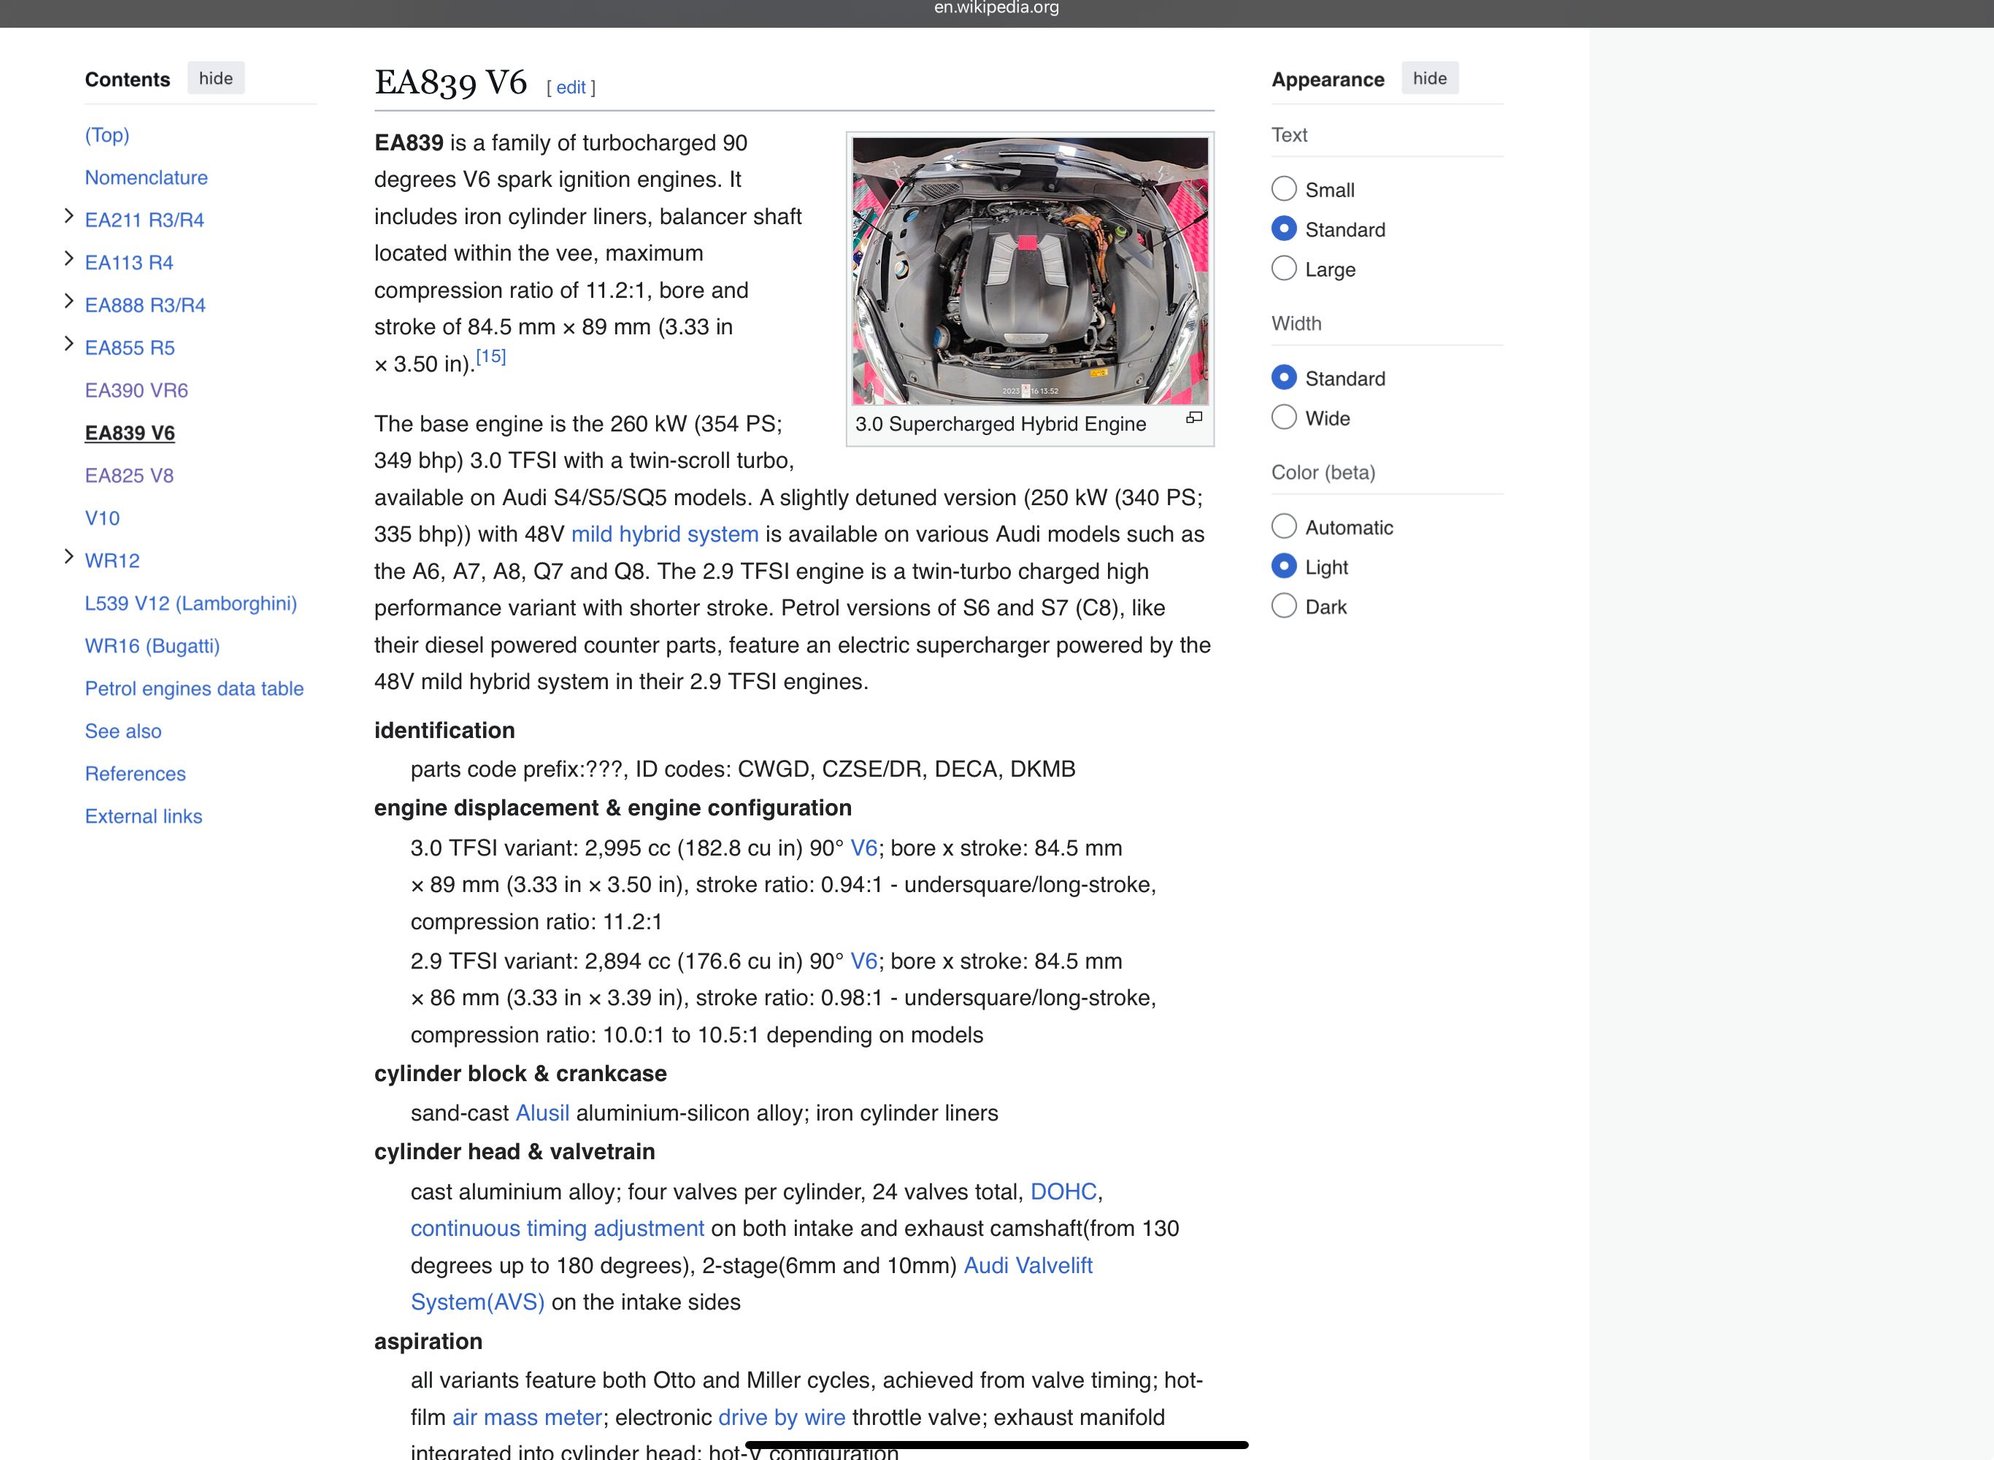The image size is (1994, 1460).
Task: Hide the Contents sidebar
Action: [x=215, y=77]
